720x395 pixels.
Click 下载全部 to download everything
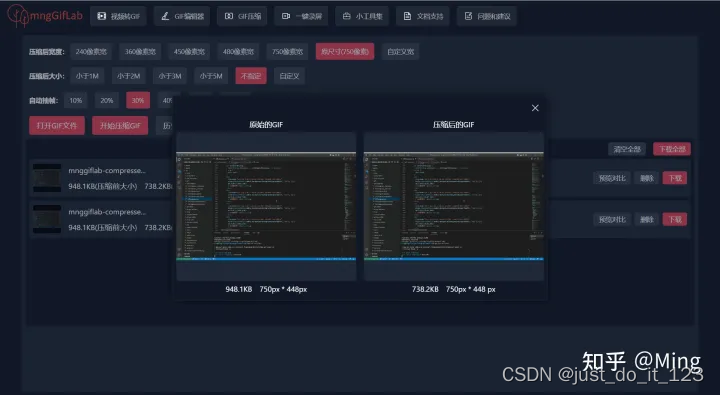[672, 149]
